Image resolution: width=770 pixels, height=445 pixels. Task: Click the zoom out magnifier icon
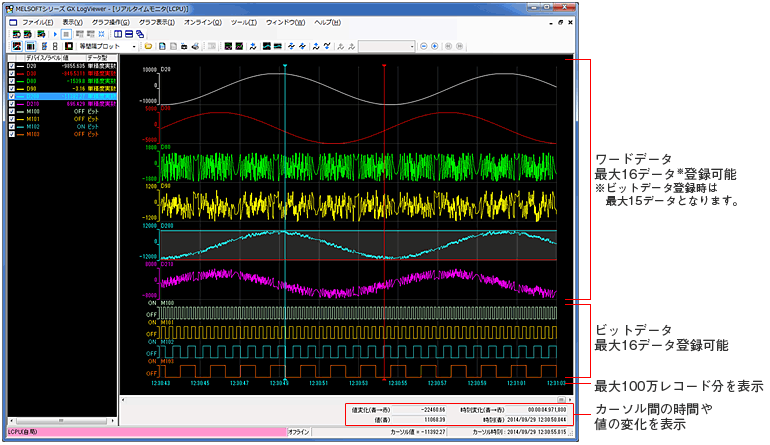423,46
